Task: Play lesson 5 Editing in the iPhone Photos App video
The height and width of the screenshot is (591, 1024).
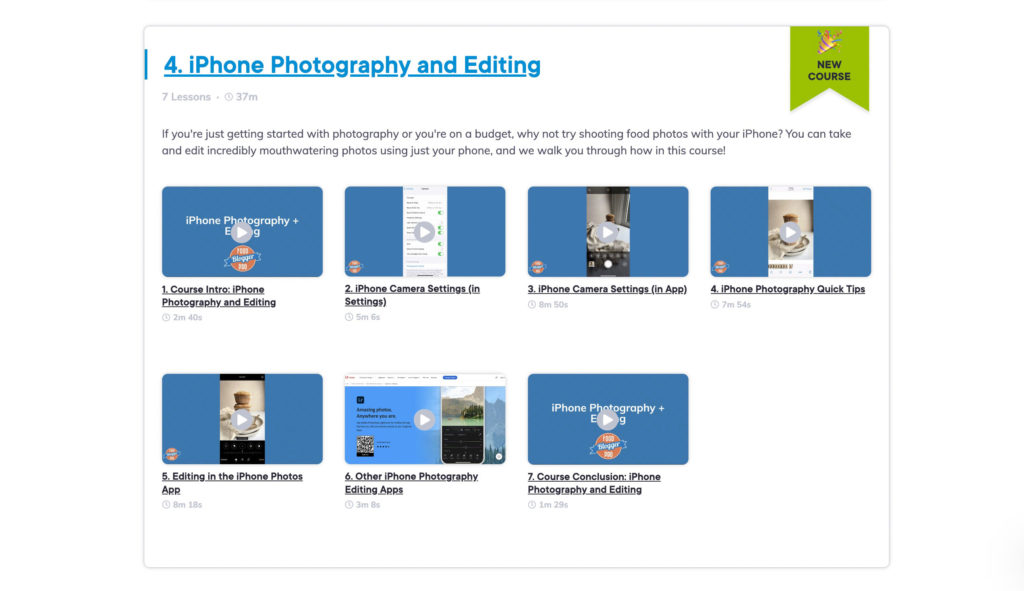Action: click(242, 419)
